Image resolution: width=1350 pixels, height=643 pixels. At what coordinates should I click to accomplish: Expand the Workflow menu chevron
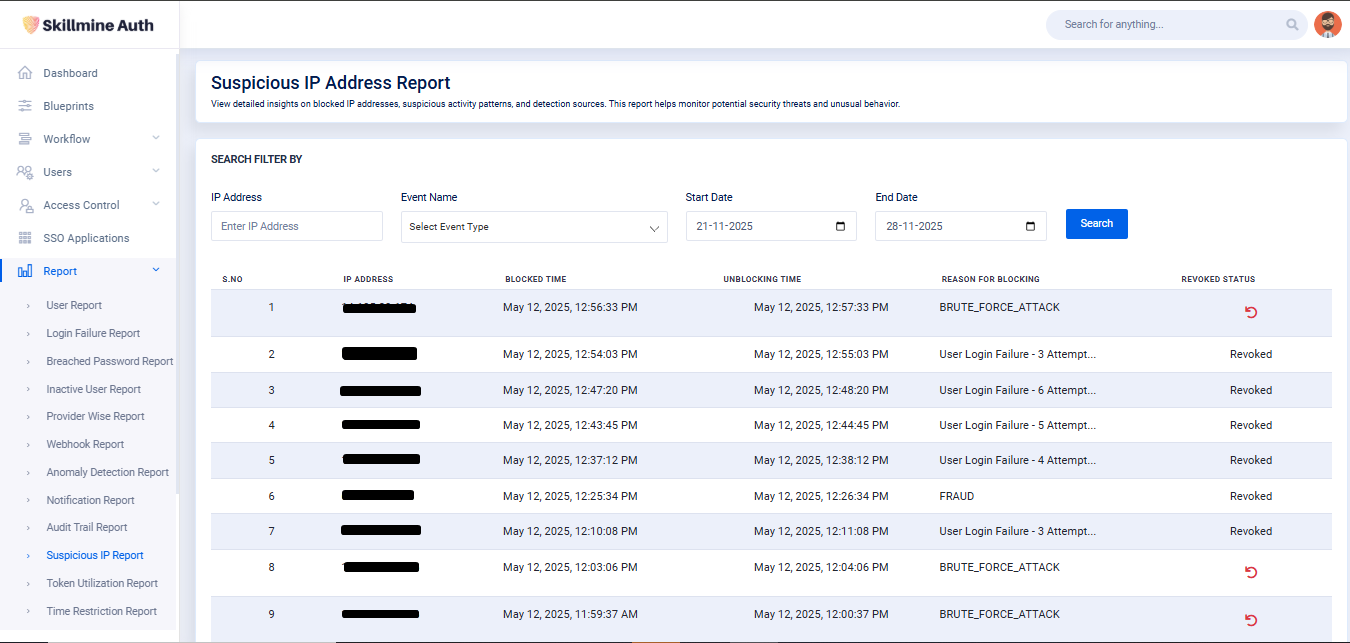click(x=156, y=138)
